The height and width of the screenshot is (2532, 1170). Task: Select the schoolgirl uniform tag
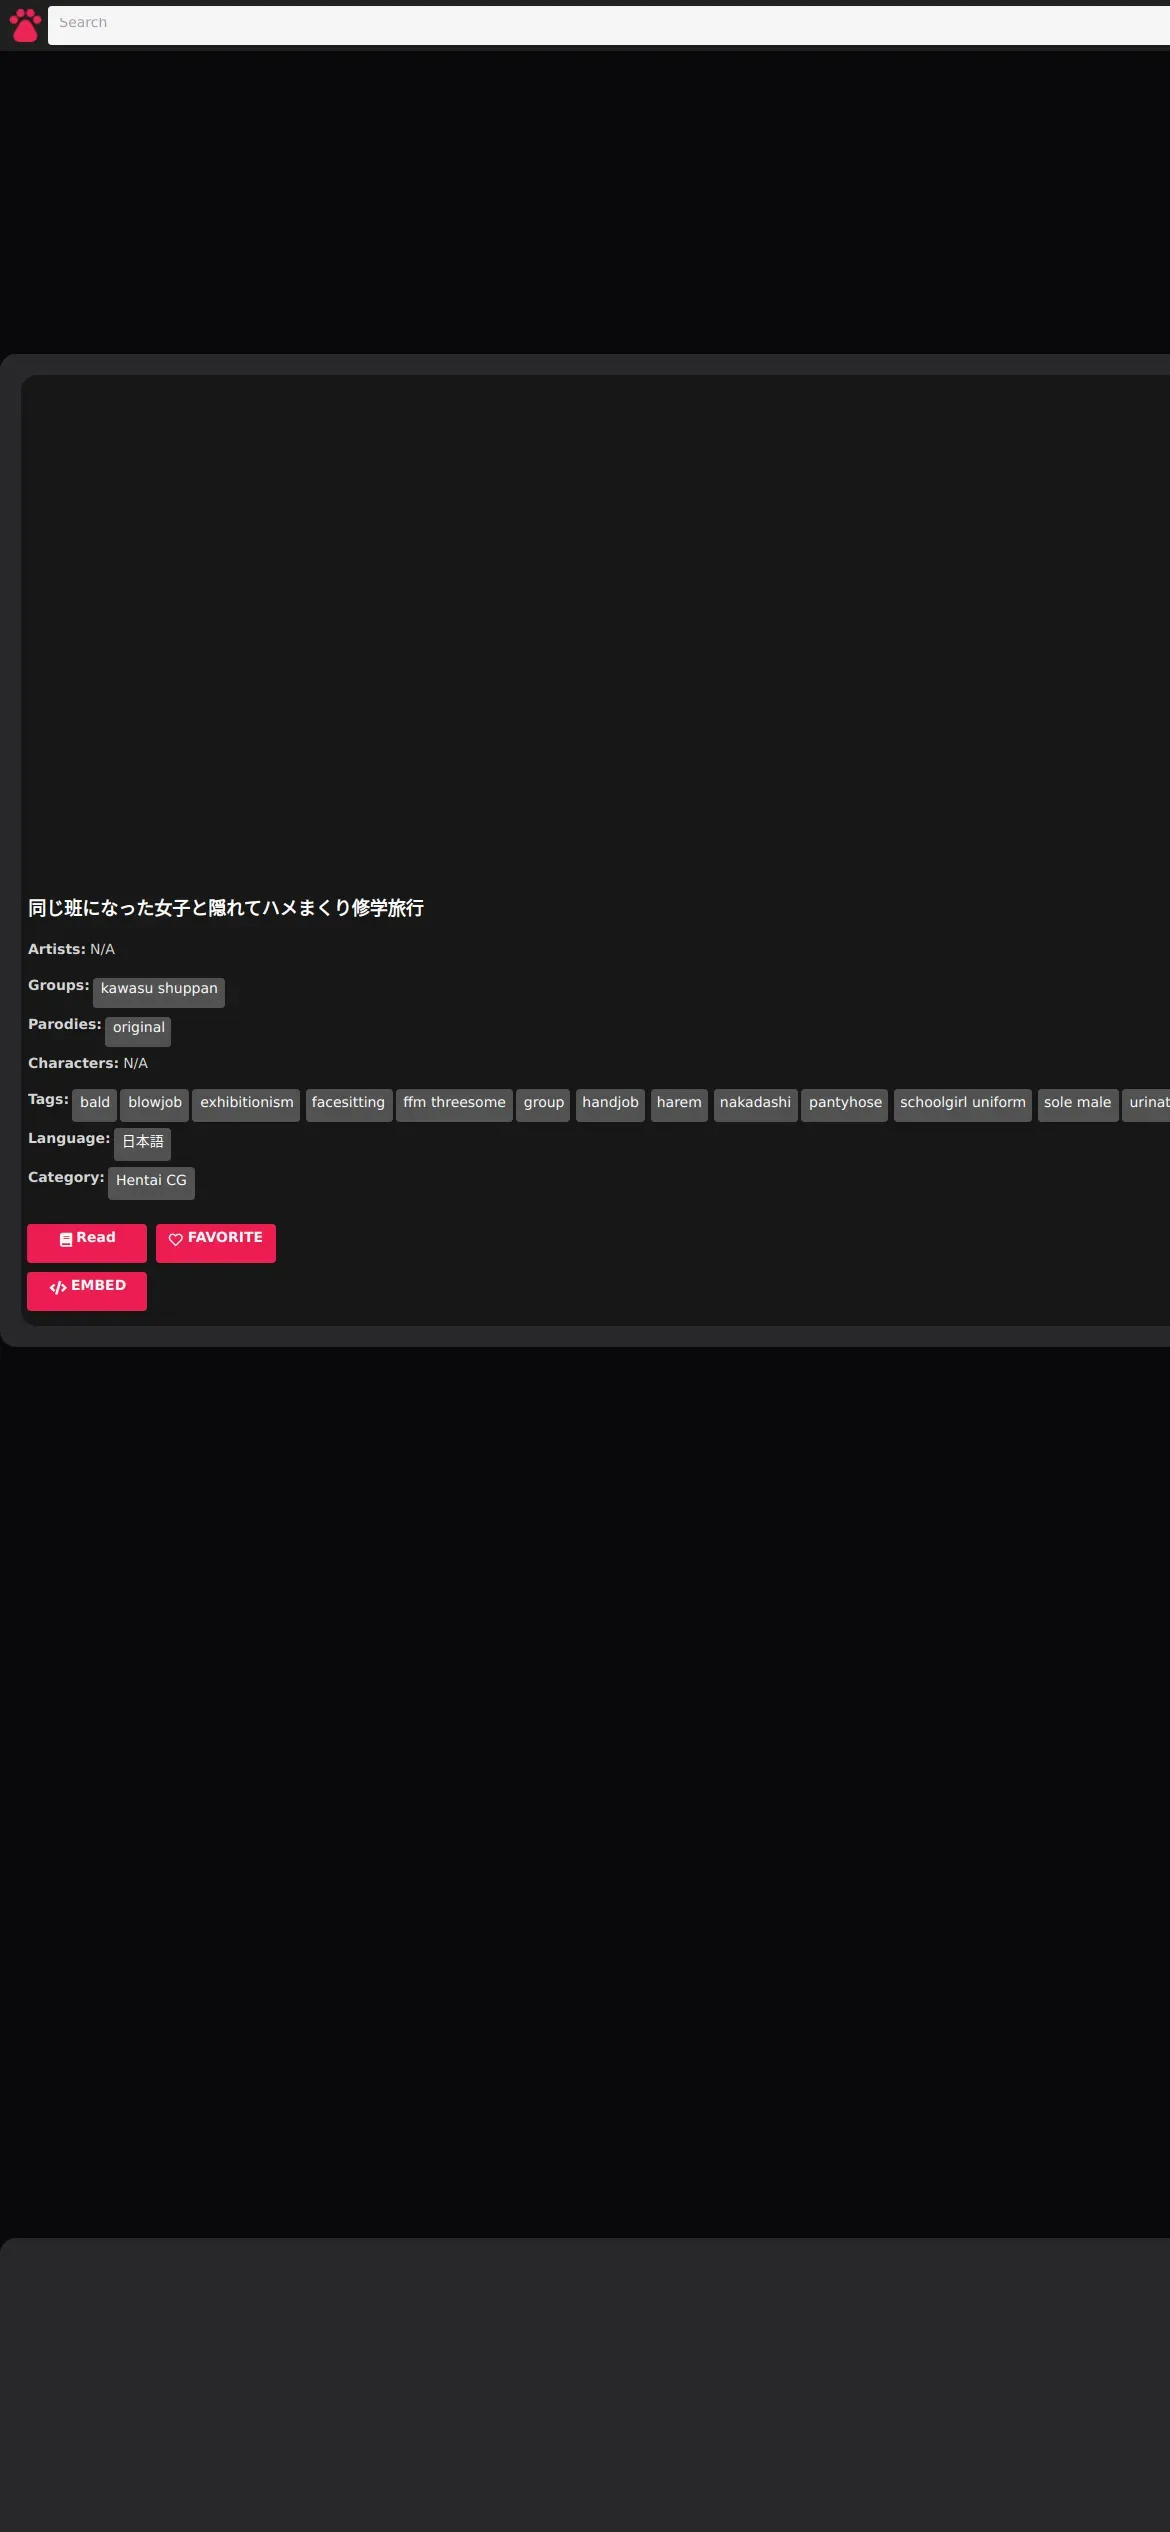pyautogui.click(x=963, y=1105)
